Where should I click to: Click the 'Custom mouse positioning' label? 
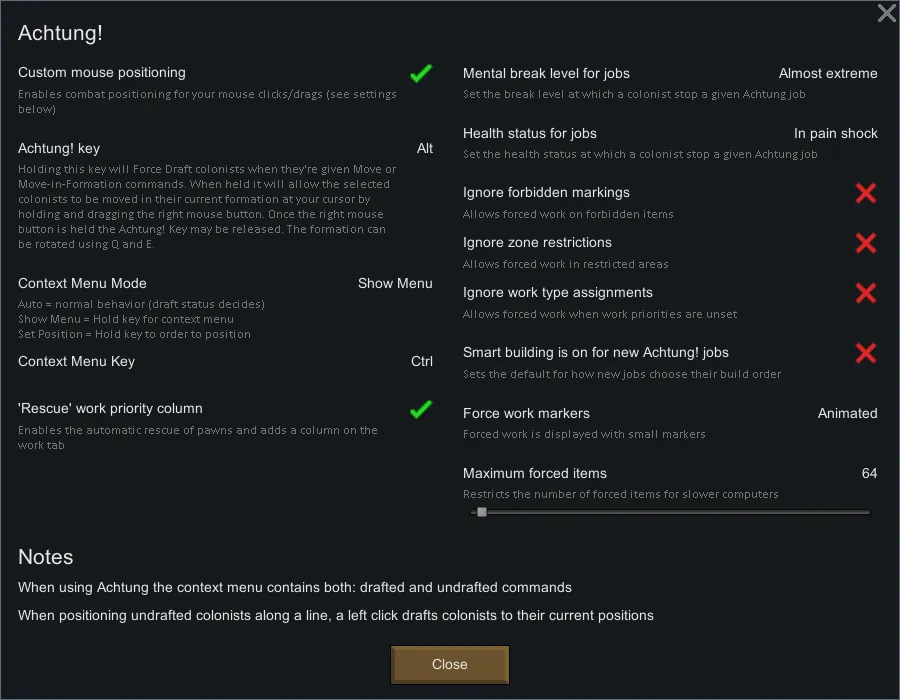pyautogui.click(x=102, y=72)
